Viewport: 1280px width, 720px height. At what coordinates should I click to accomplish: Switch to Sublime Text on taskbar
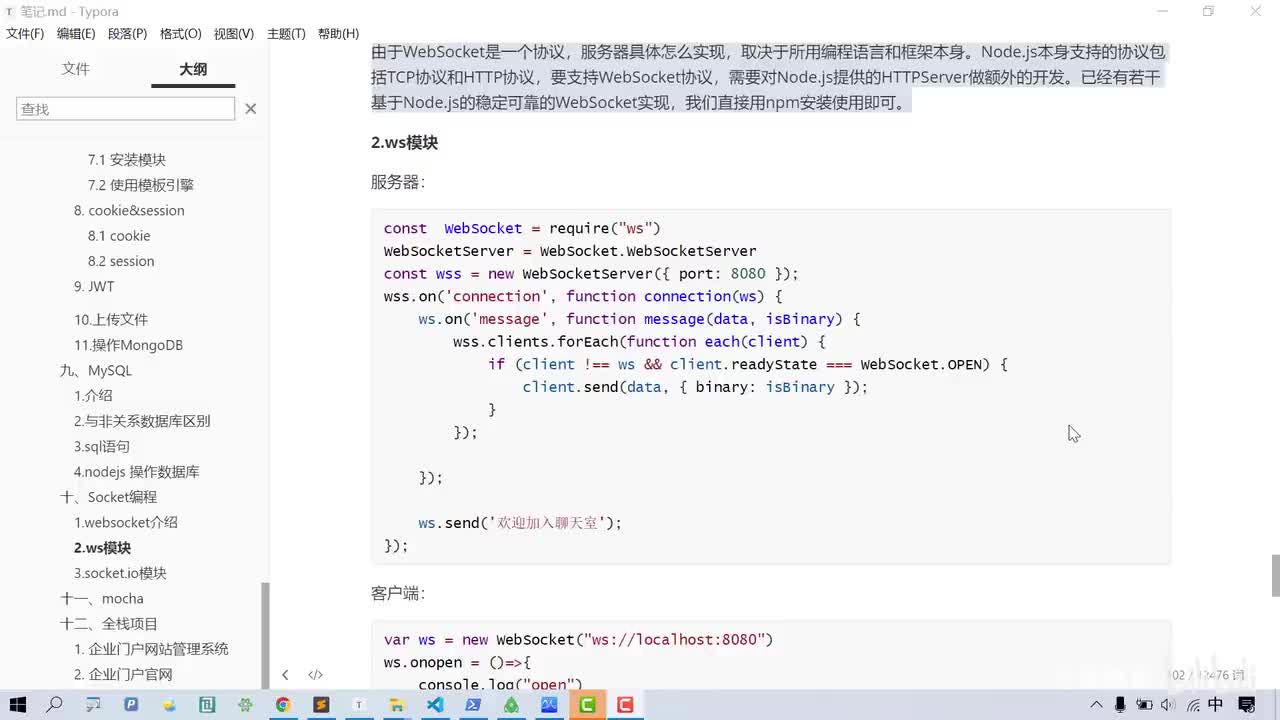(x=321, y=705)
